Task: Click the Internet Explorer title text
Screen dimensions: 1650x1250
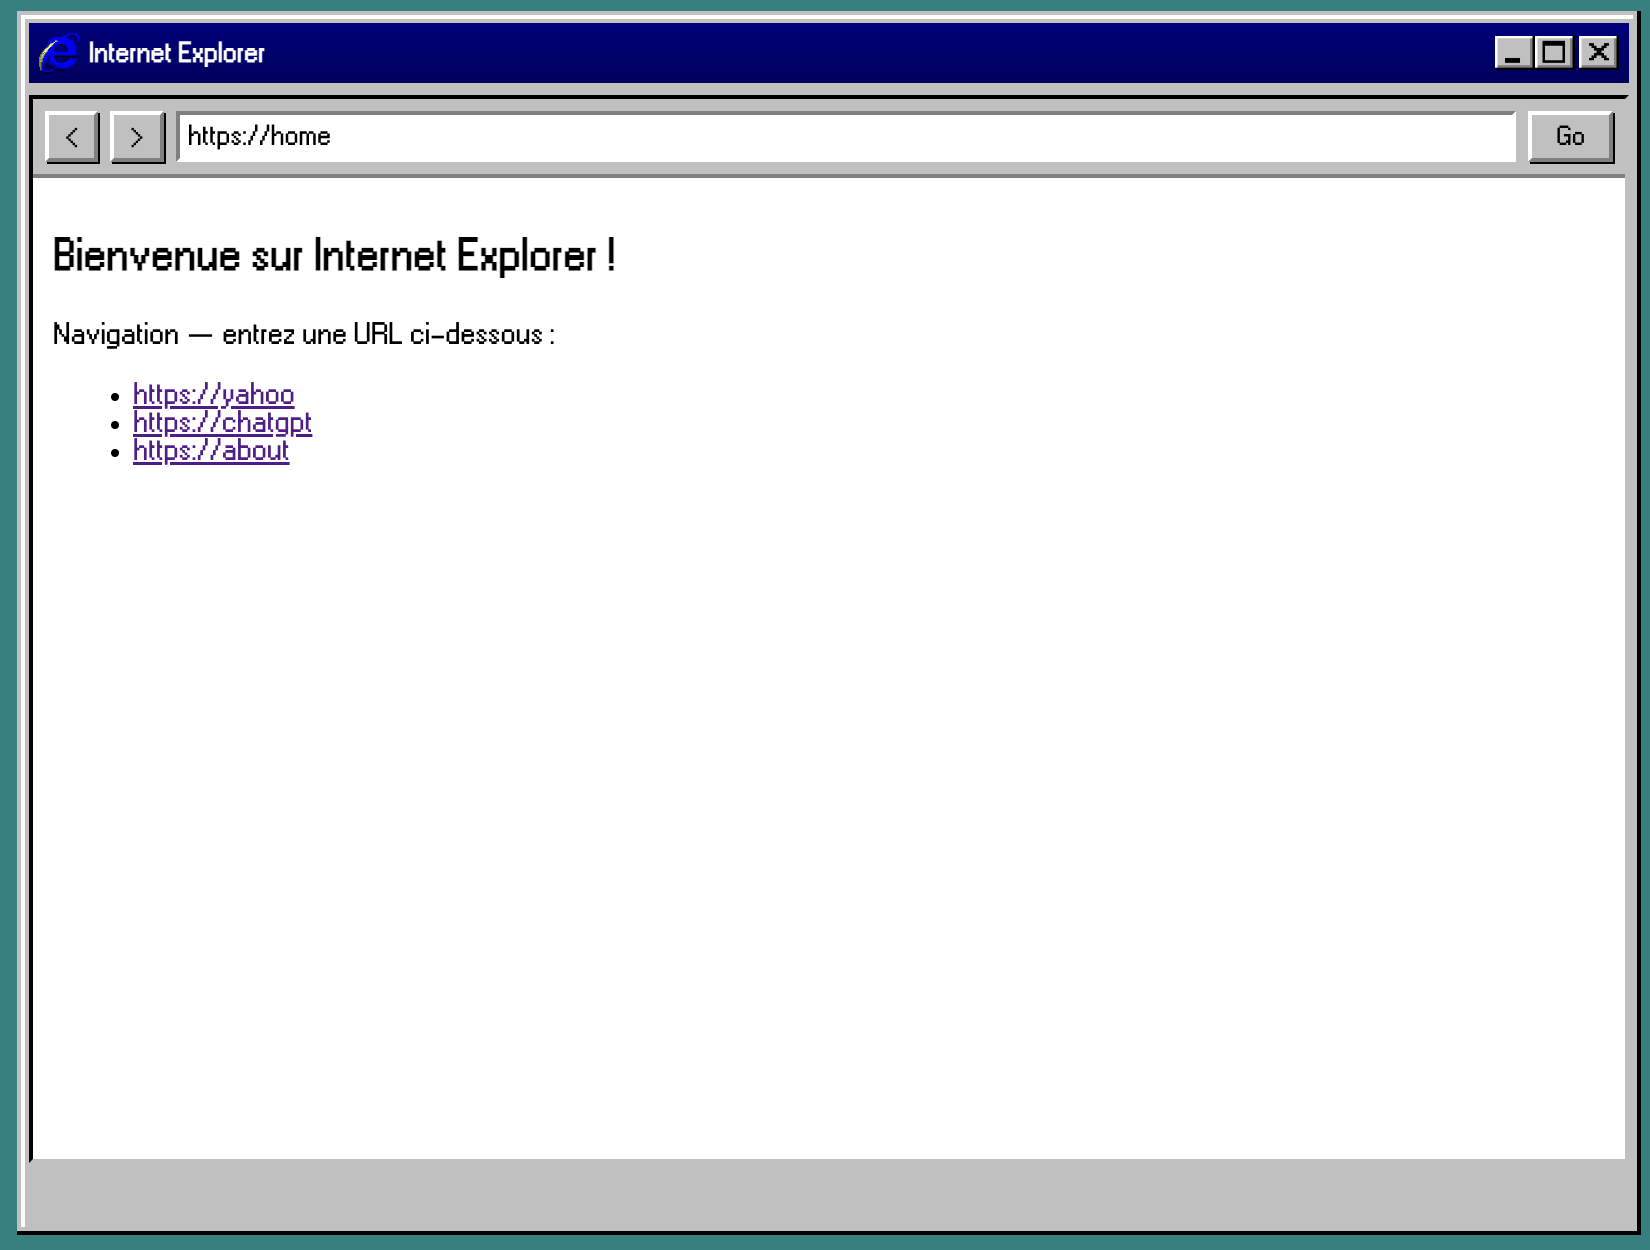Action: pyautogui.click(x=176, y=52)
